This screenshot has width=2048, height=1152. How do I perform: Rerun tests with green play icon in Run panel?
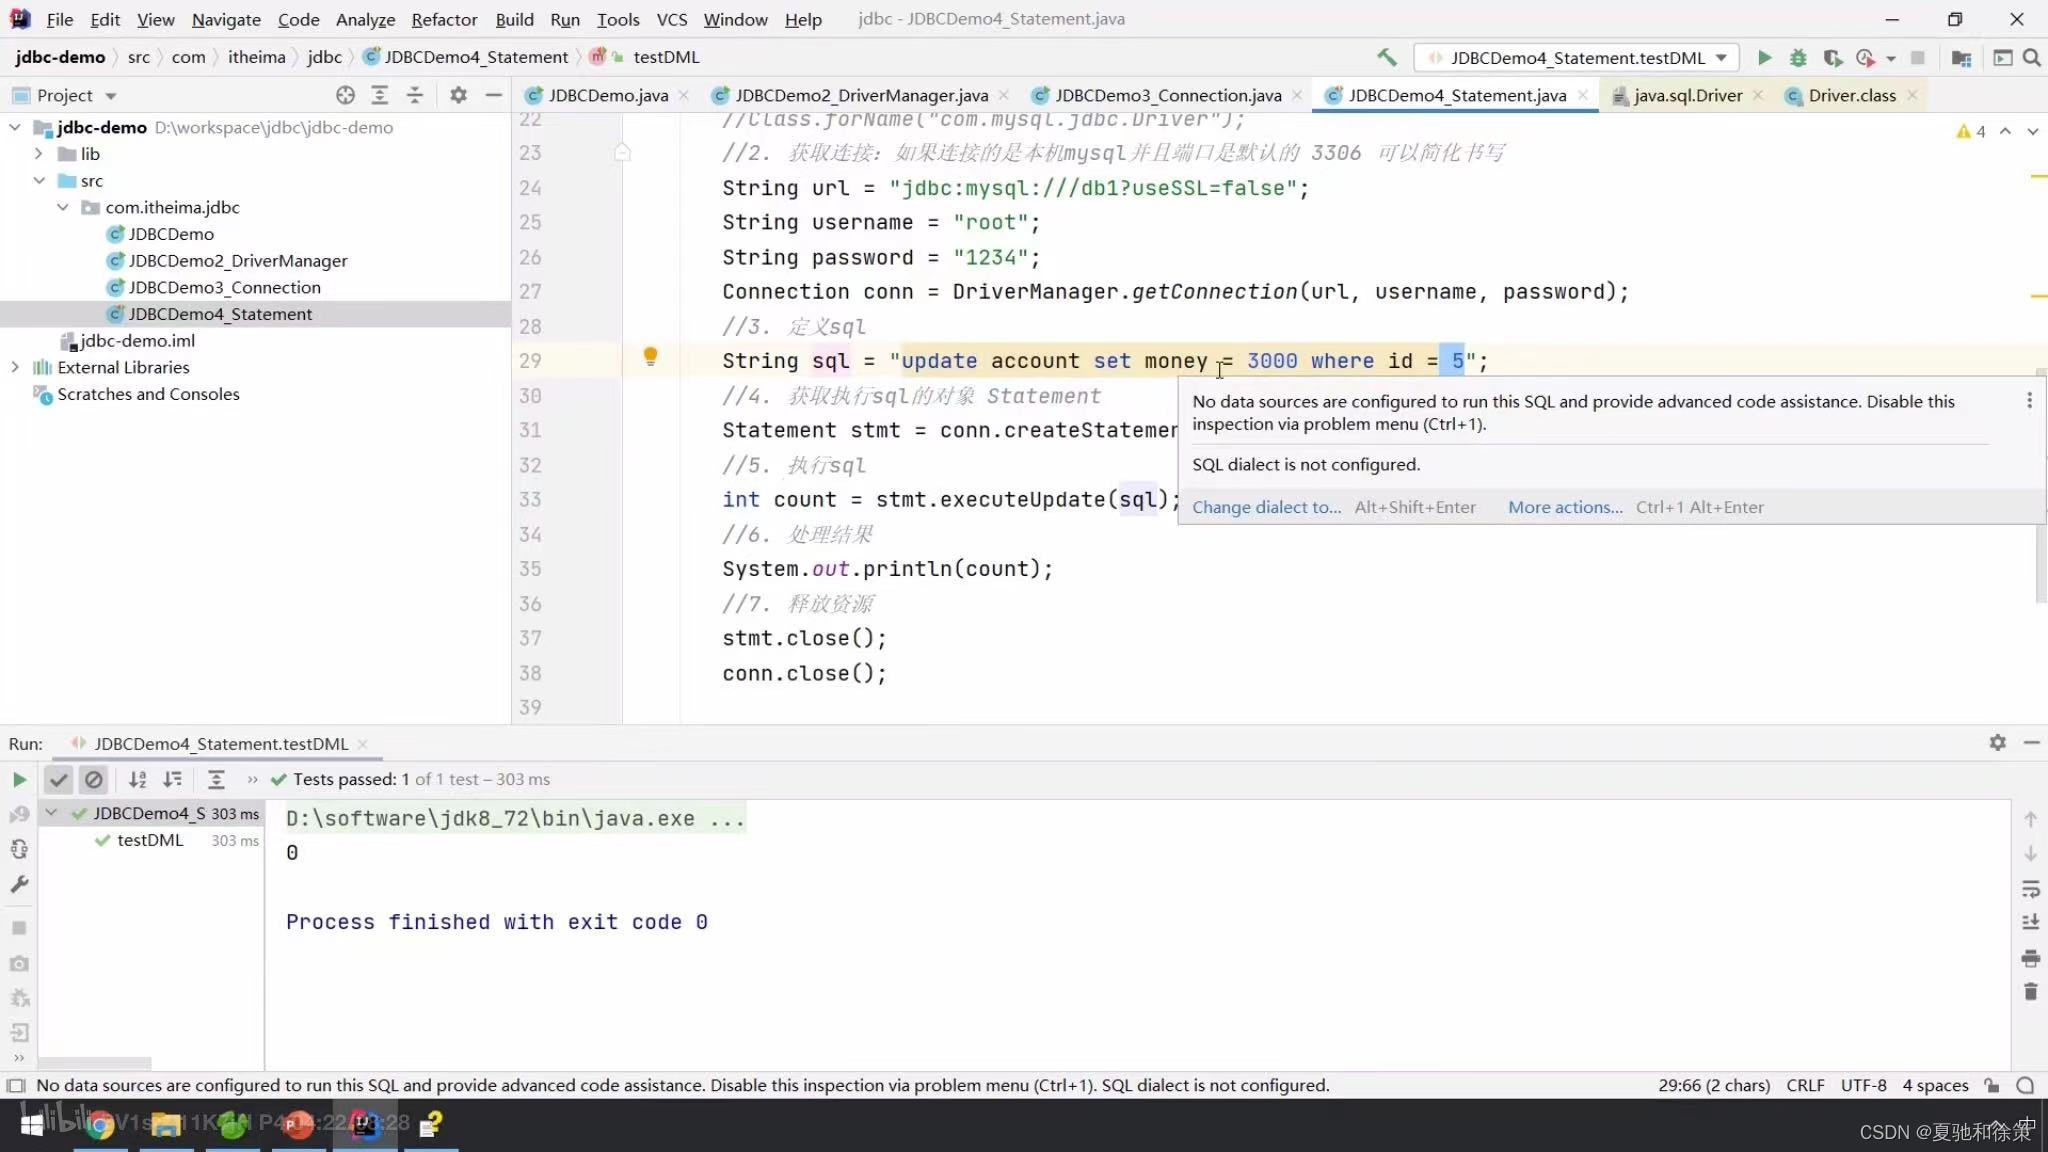(x=19, y=779)
